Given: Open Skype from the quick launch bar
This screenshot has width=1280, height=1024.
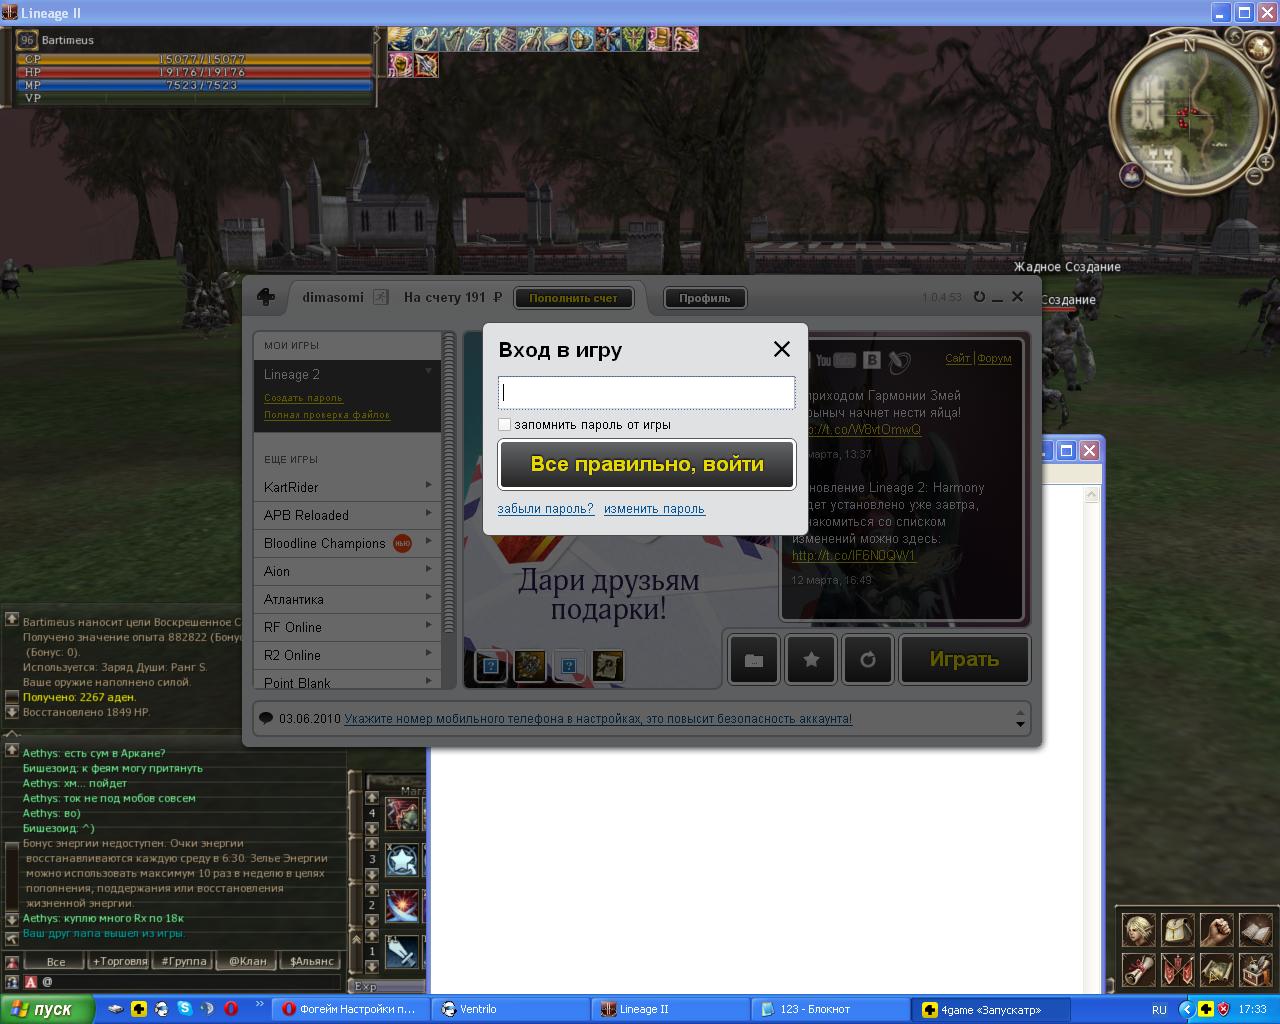Looking at the screenshot, I should [184, 1009].
